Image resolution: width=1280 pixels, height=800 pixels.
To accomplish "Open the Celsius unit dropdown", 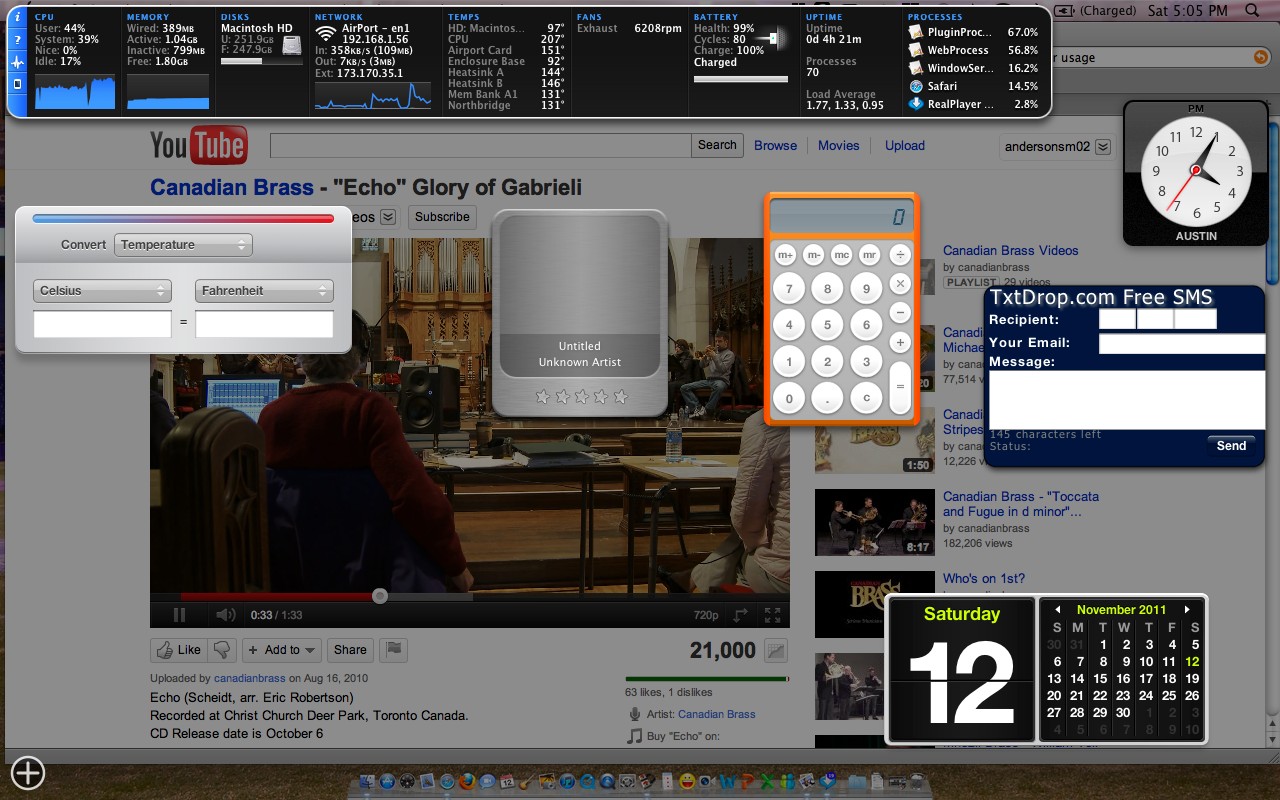I will click(x=102, y=291).
